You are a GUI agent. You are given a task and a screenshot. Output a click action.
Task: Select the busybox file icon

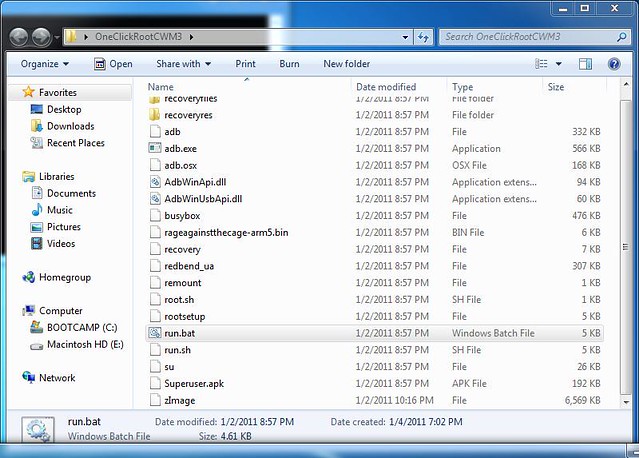(155, 216)
